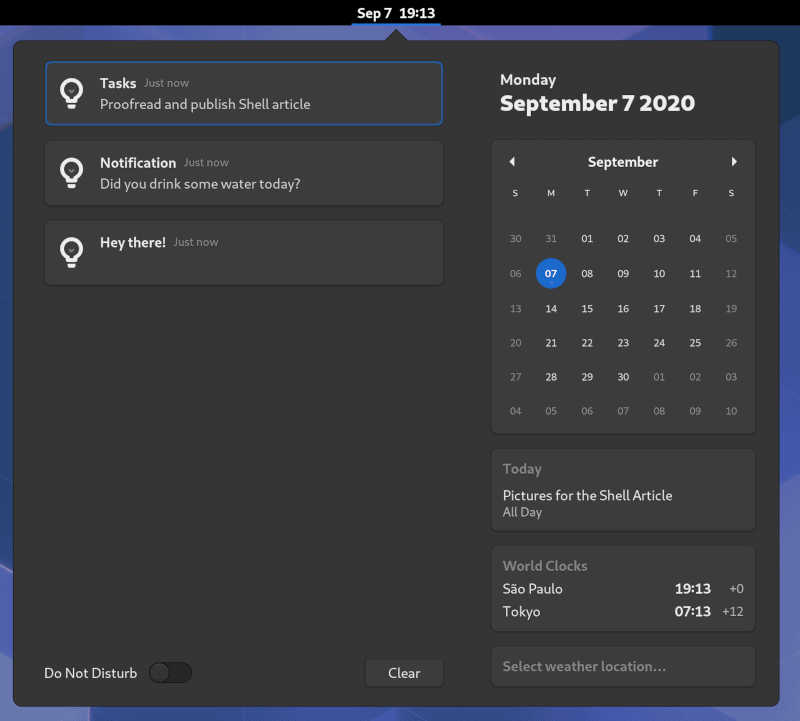
Task: Open the Hey there! notification
Action: pos(244,252)
